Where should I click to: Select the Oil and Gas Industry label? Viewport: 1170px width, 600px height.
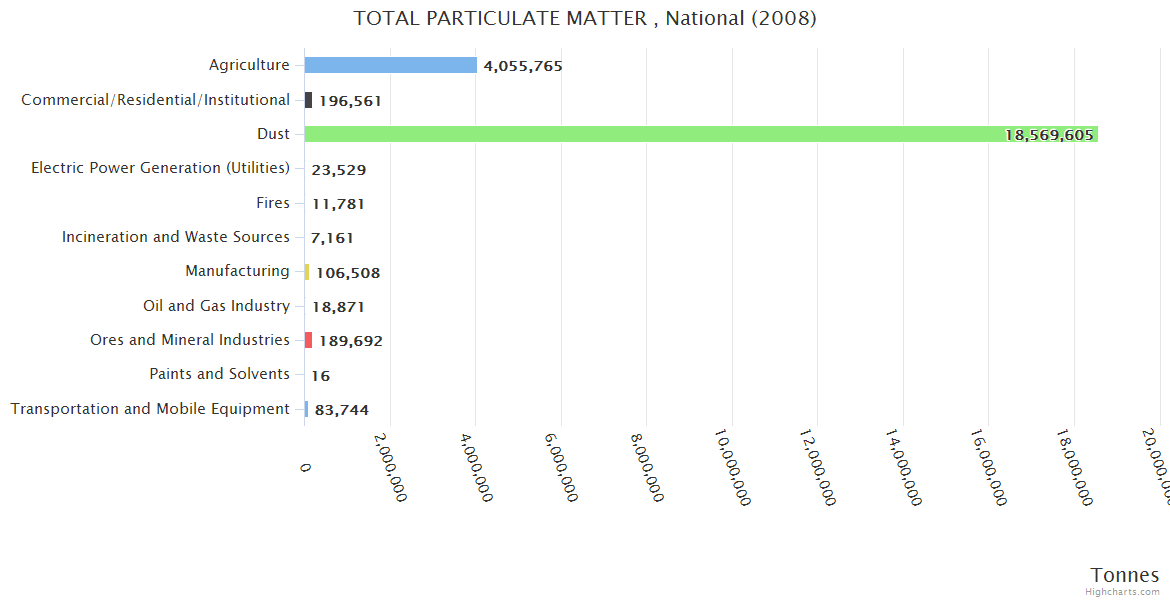click(216, 306)
